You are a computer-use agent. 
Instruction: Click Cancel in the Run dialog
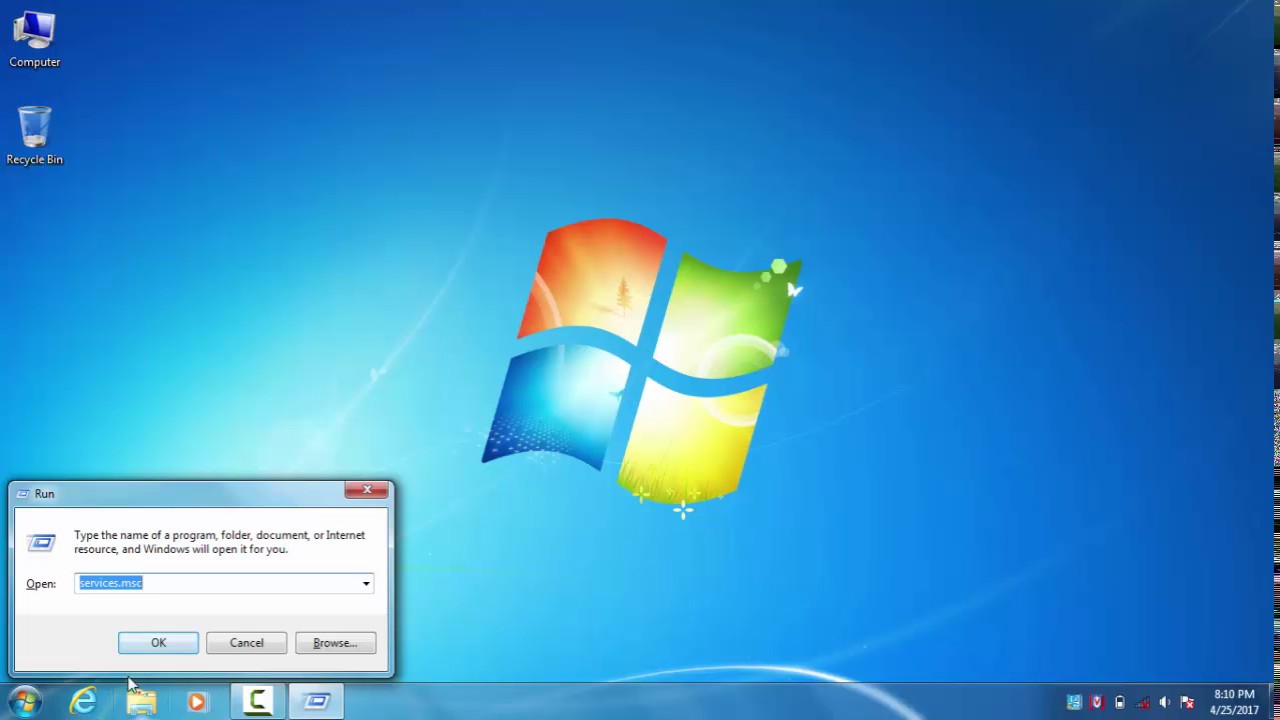pyautogui.click(x=246, y=643)
